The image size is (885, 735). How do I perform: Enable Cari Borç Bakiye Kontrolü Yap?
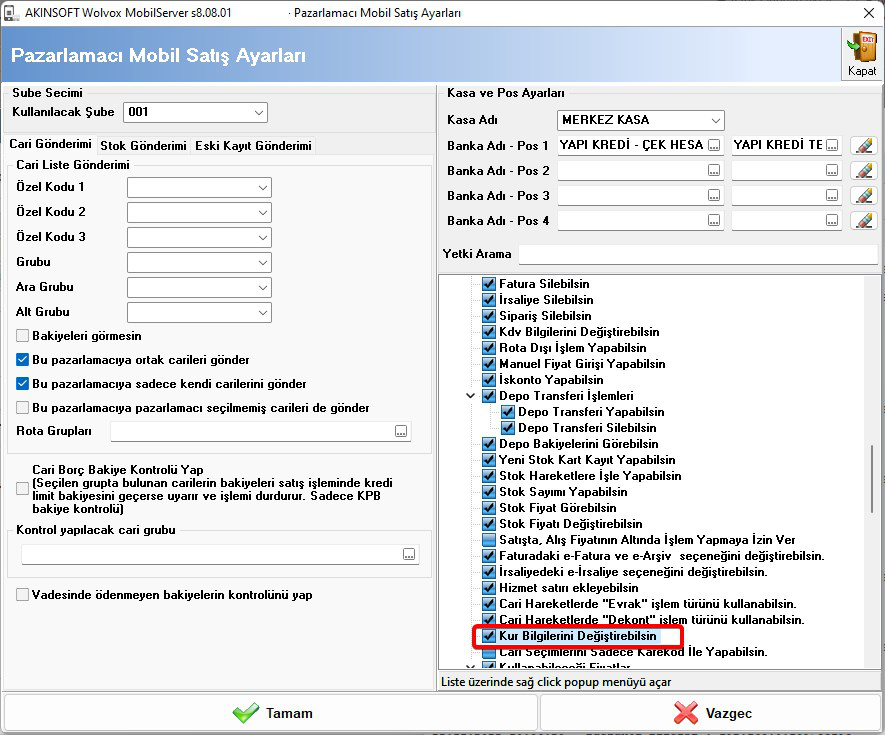23,488
